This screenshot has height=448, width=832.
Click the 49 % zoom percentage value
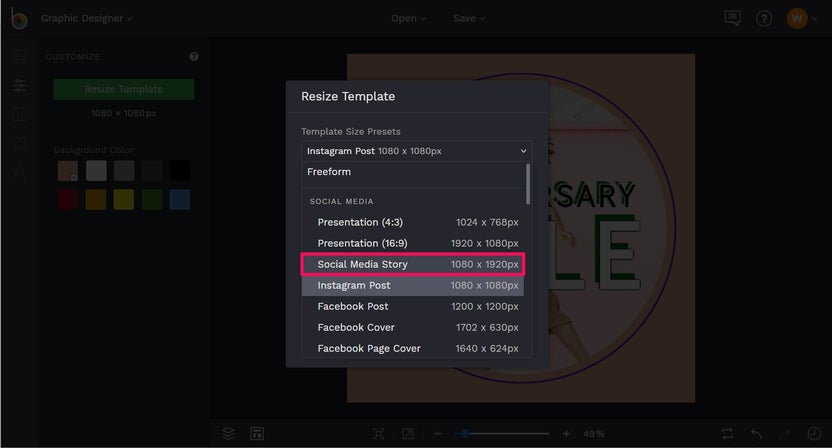593,434
